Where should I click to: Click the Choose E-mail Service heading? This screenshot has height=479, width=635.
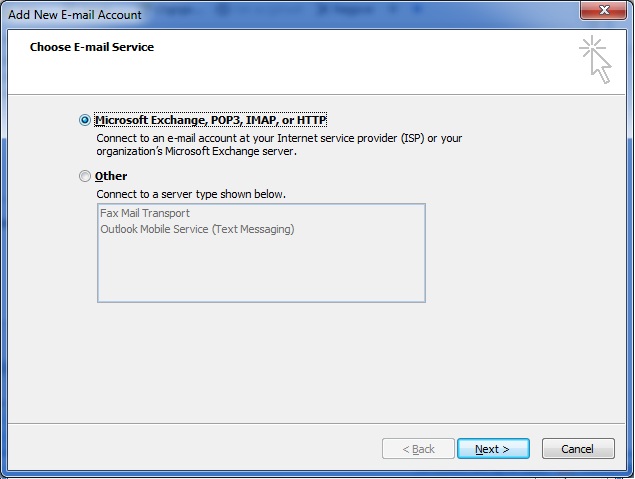click(x=92, y=47)
